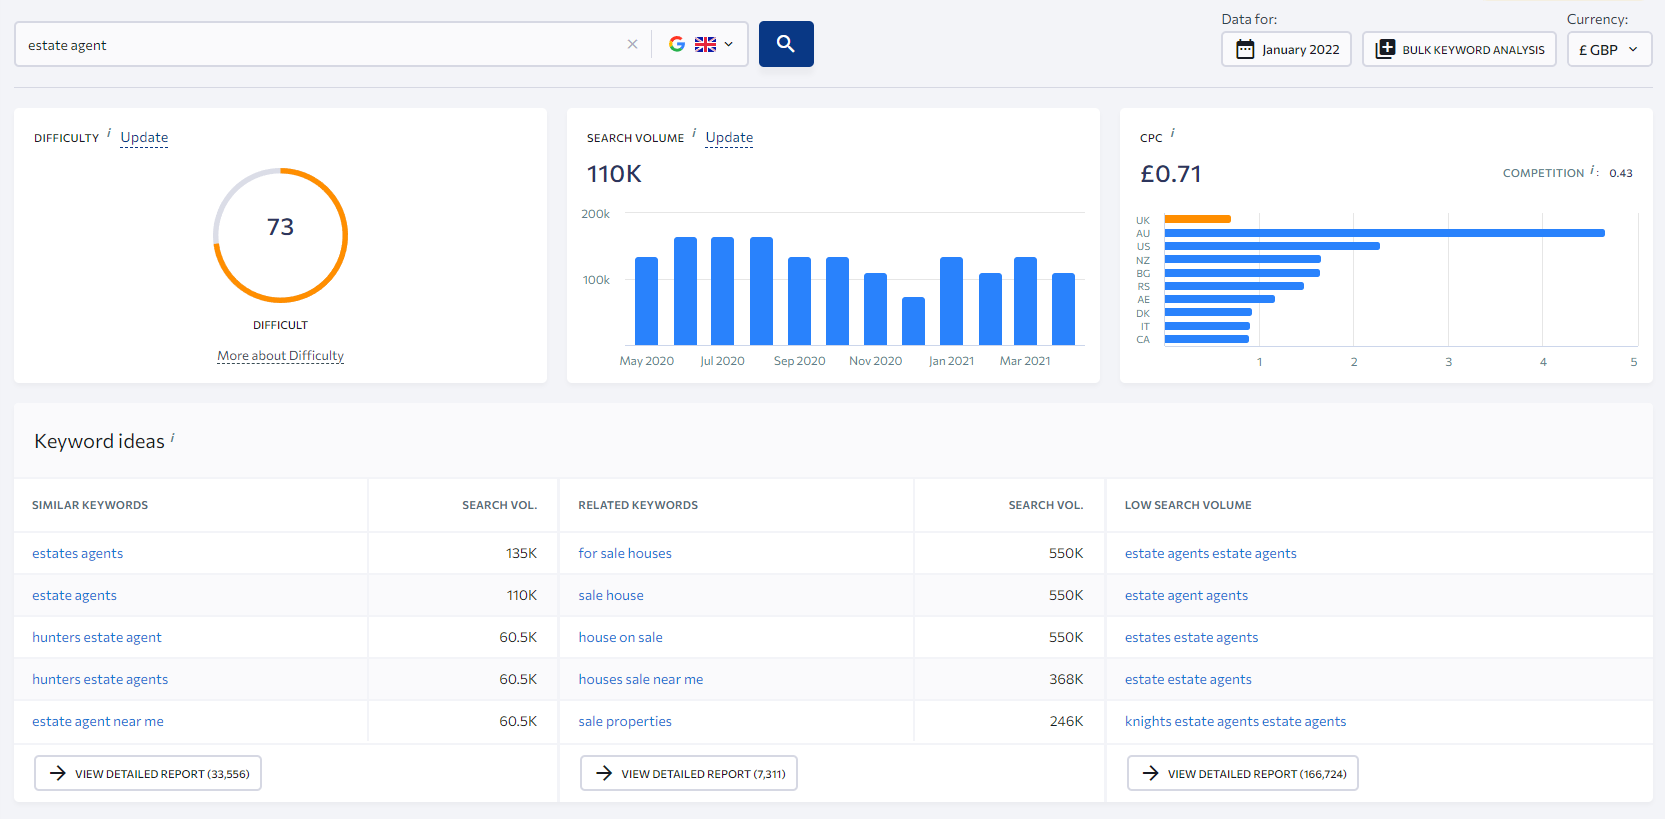The image size is (1665, 819).
Task: Click the Keyword ideas info icon
Action: 172,437
